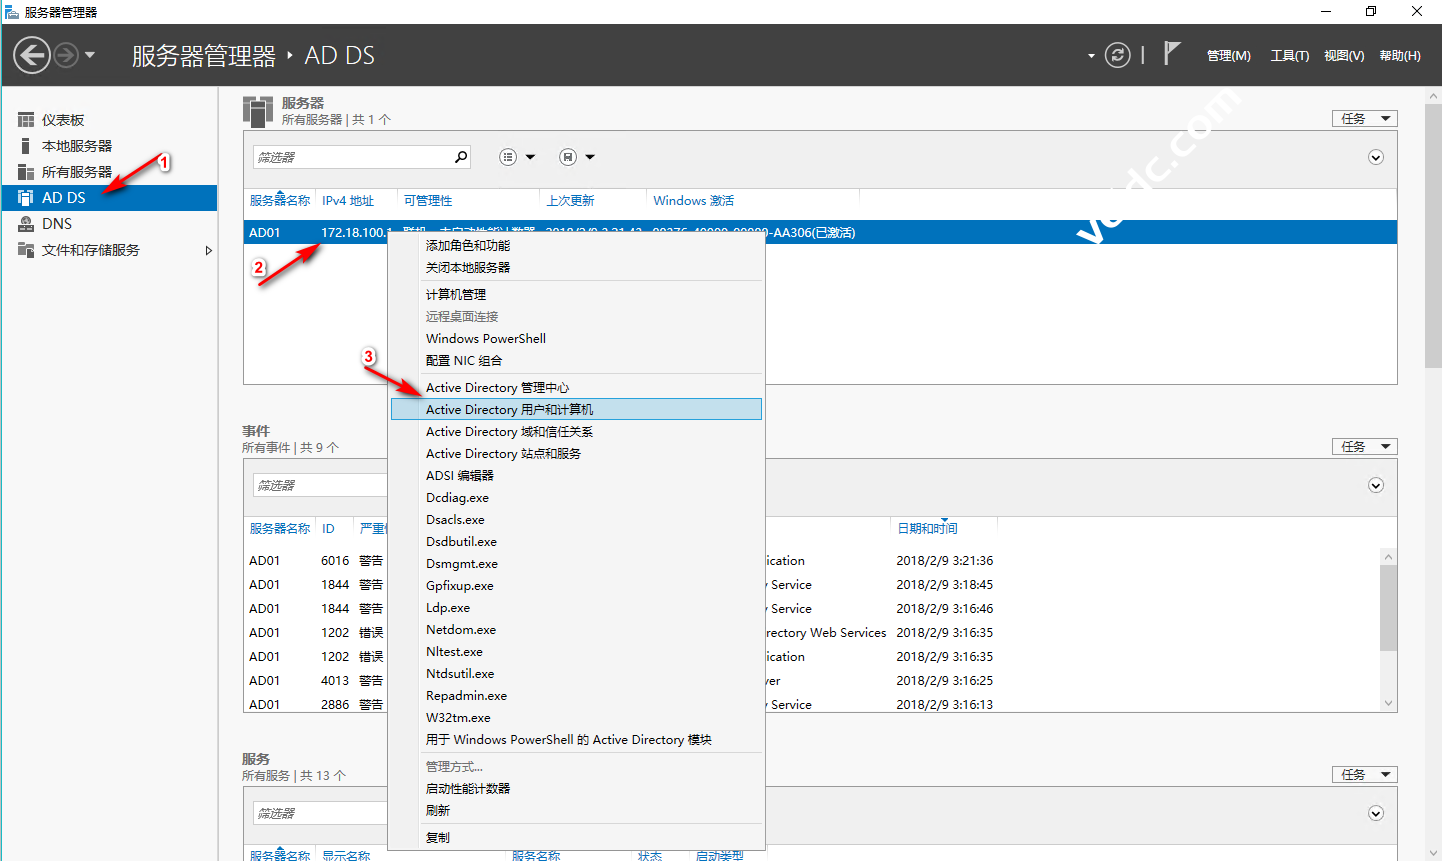Screen dimensions: 1442x861
Task: Open the notifications flag icon
Action: [x=1172, y=54]
